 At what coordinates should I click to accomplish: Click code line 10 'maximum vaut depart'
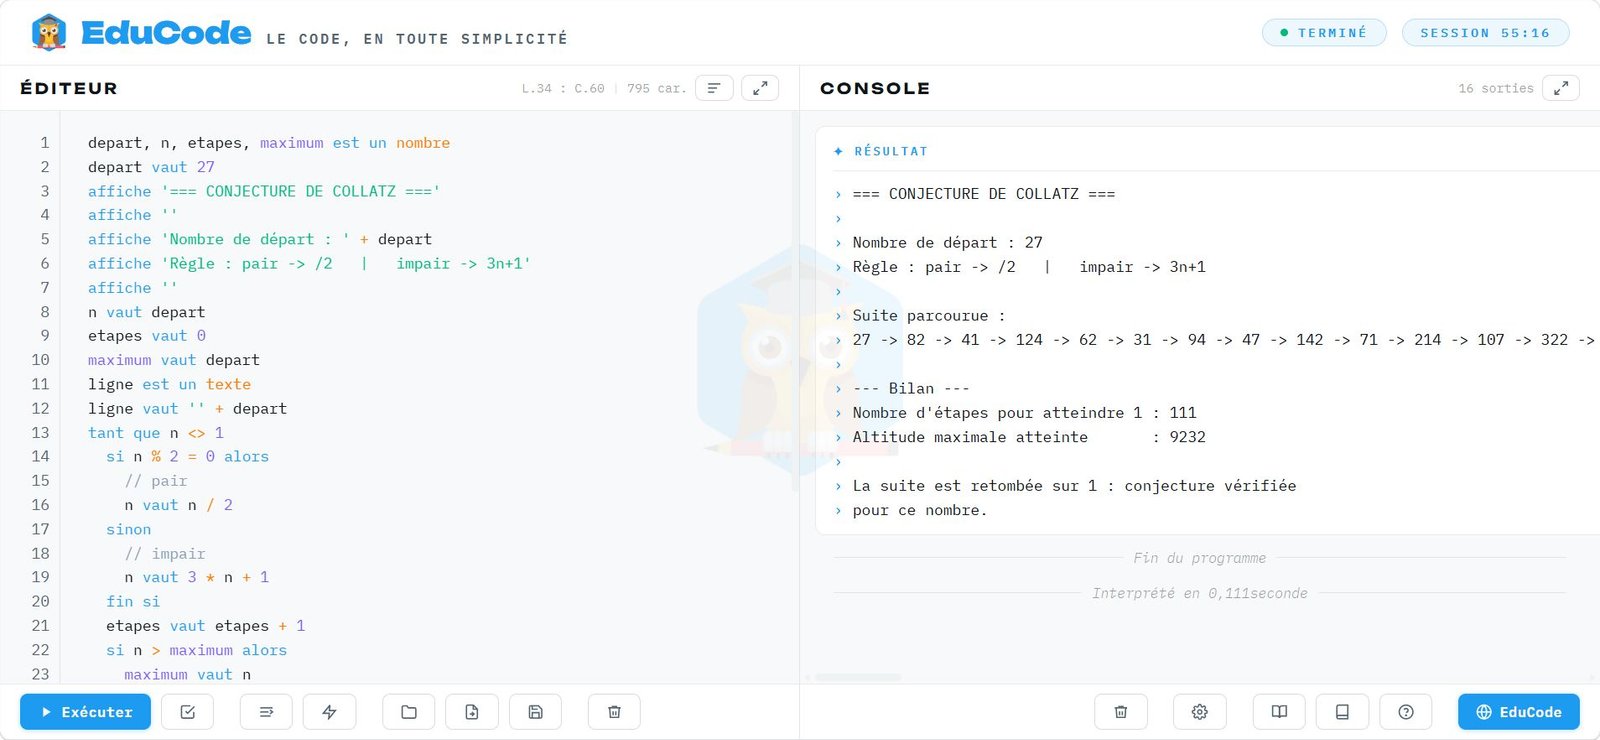pyautogui.click(x=174, y=360)
